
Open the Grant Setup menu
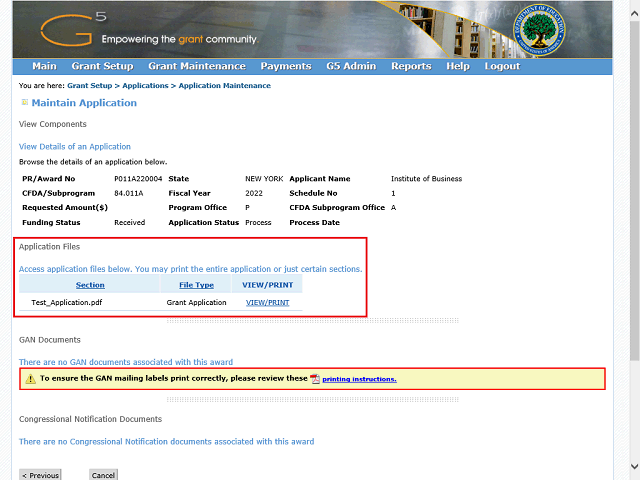click(102, 66)
